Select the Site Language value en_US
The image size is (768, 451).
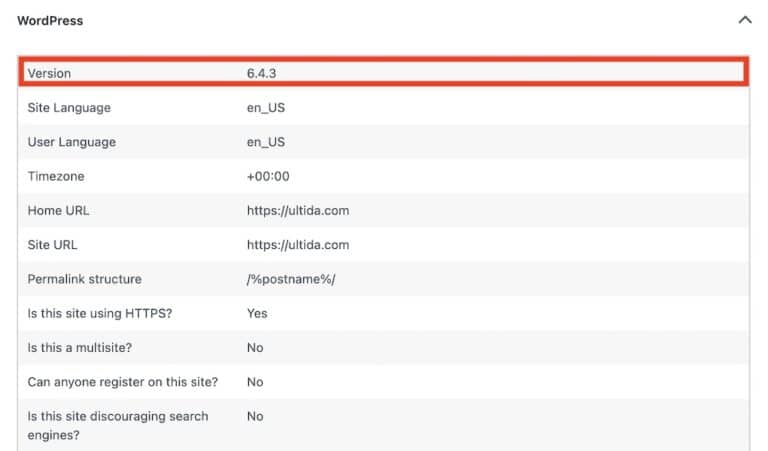265,108
